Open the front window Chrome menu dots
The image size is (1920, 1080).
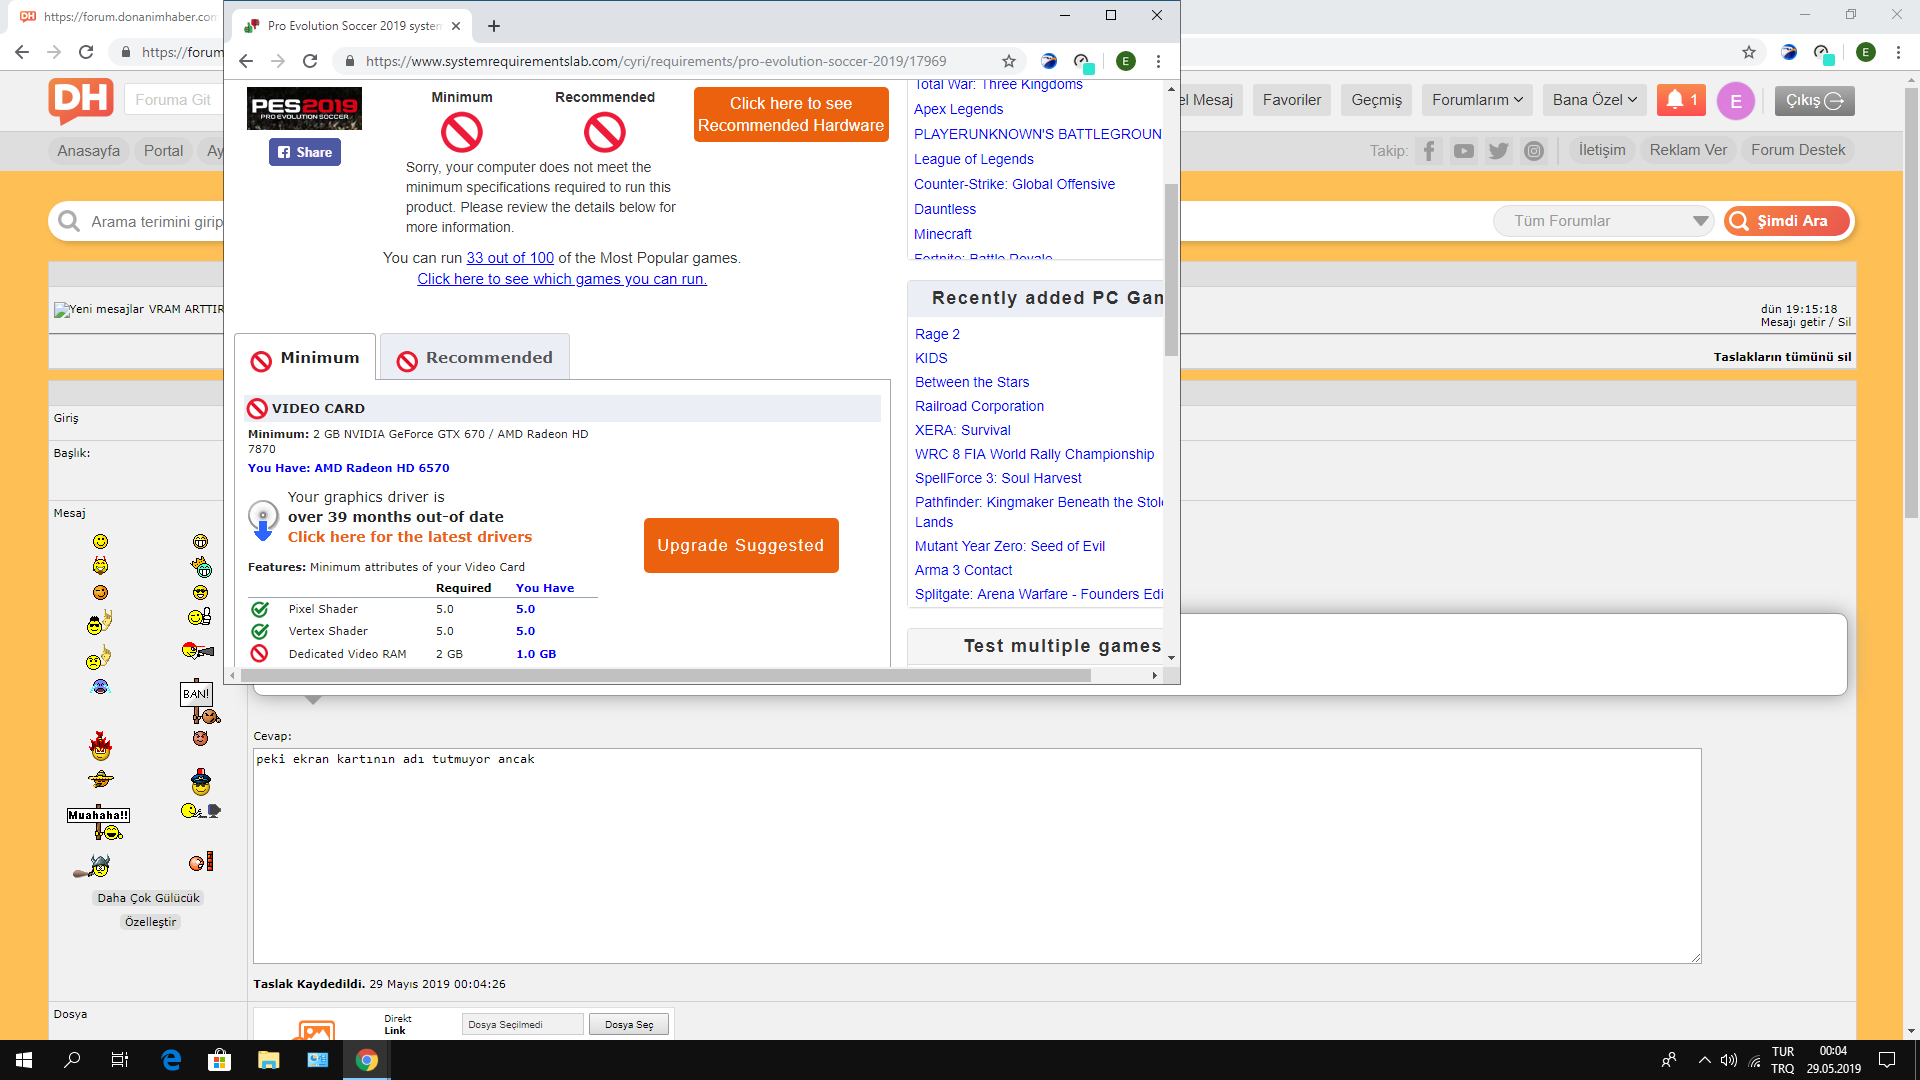point(1158,61)
